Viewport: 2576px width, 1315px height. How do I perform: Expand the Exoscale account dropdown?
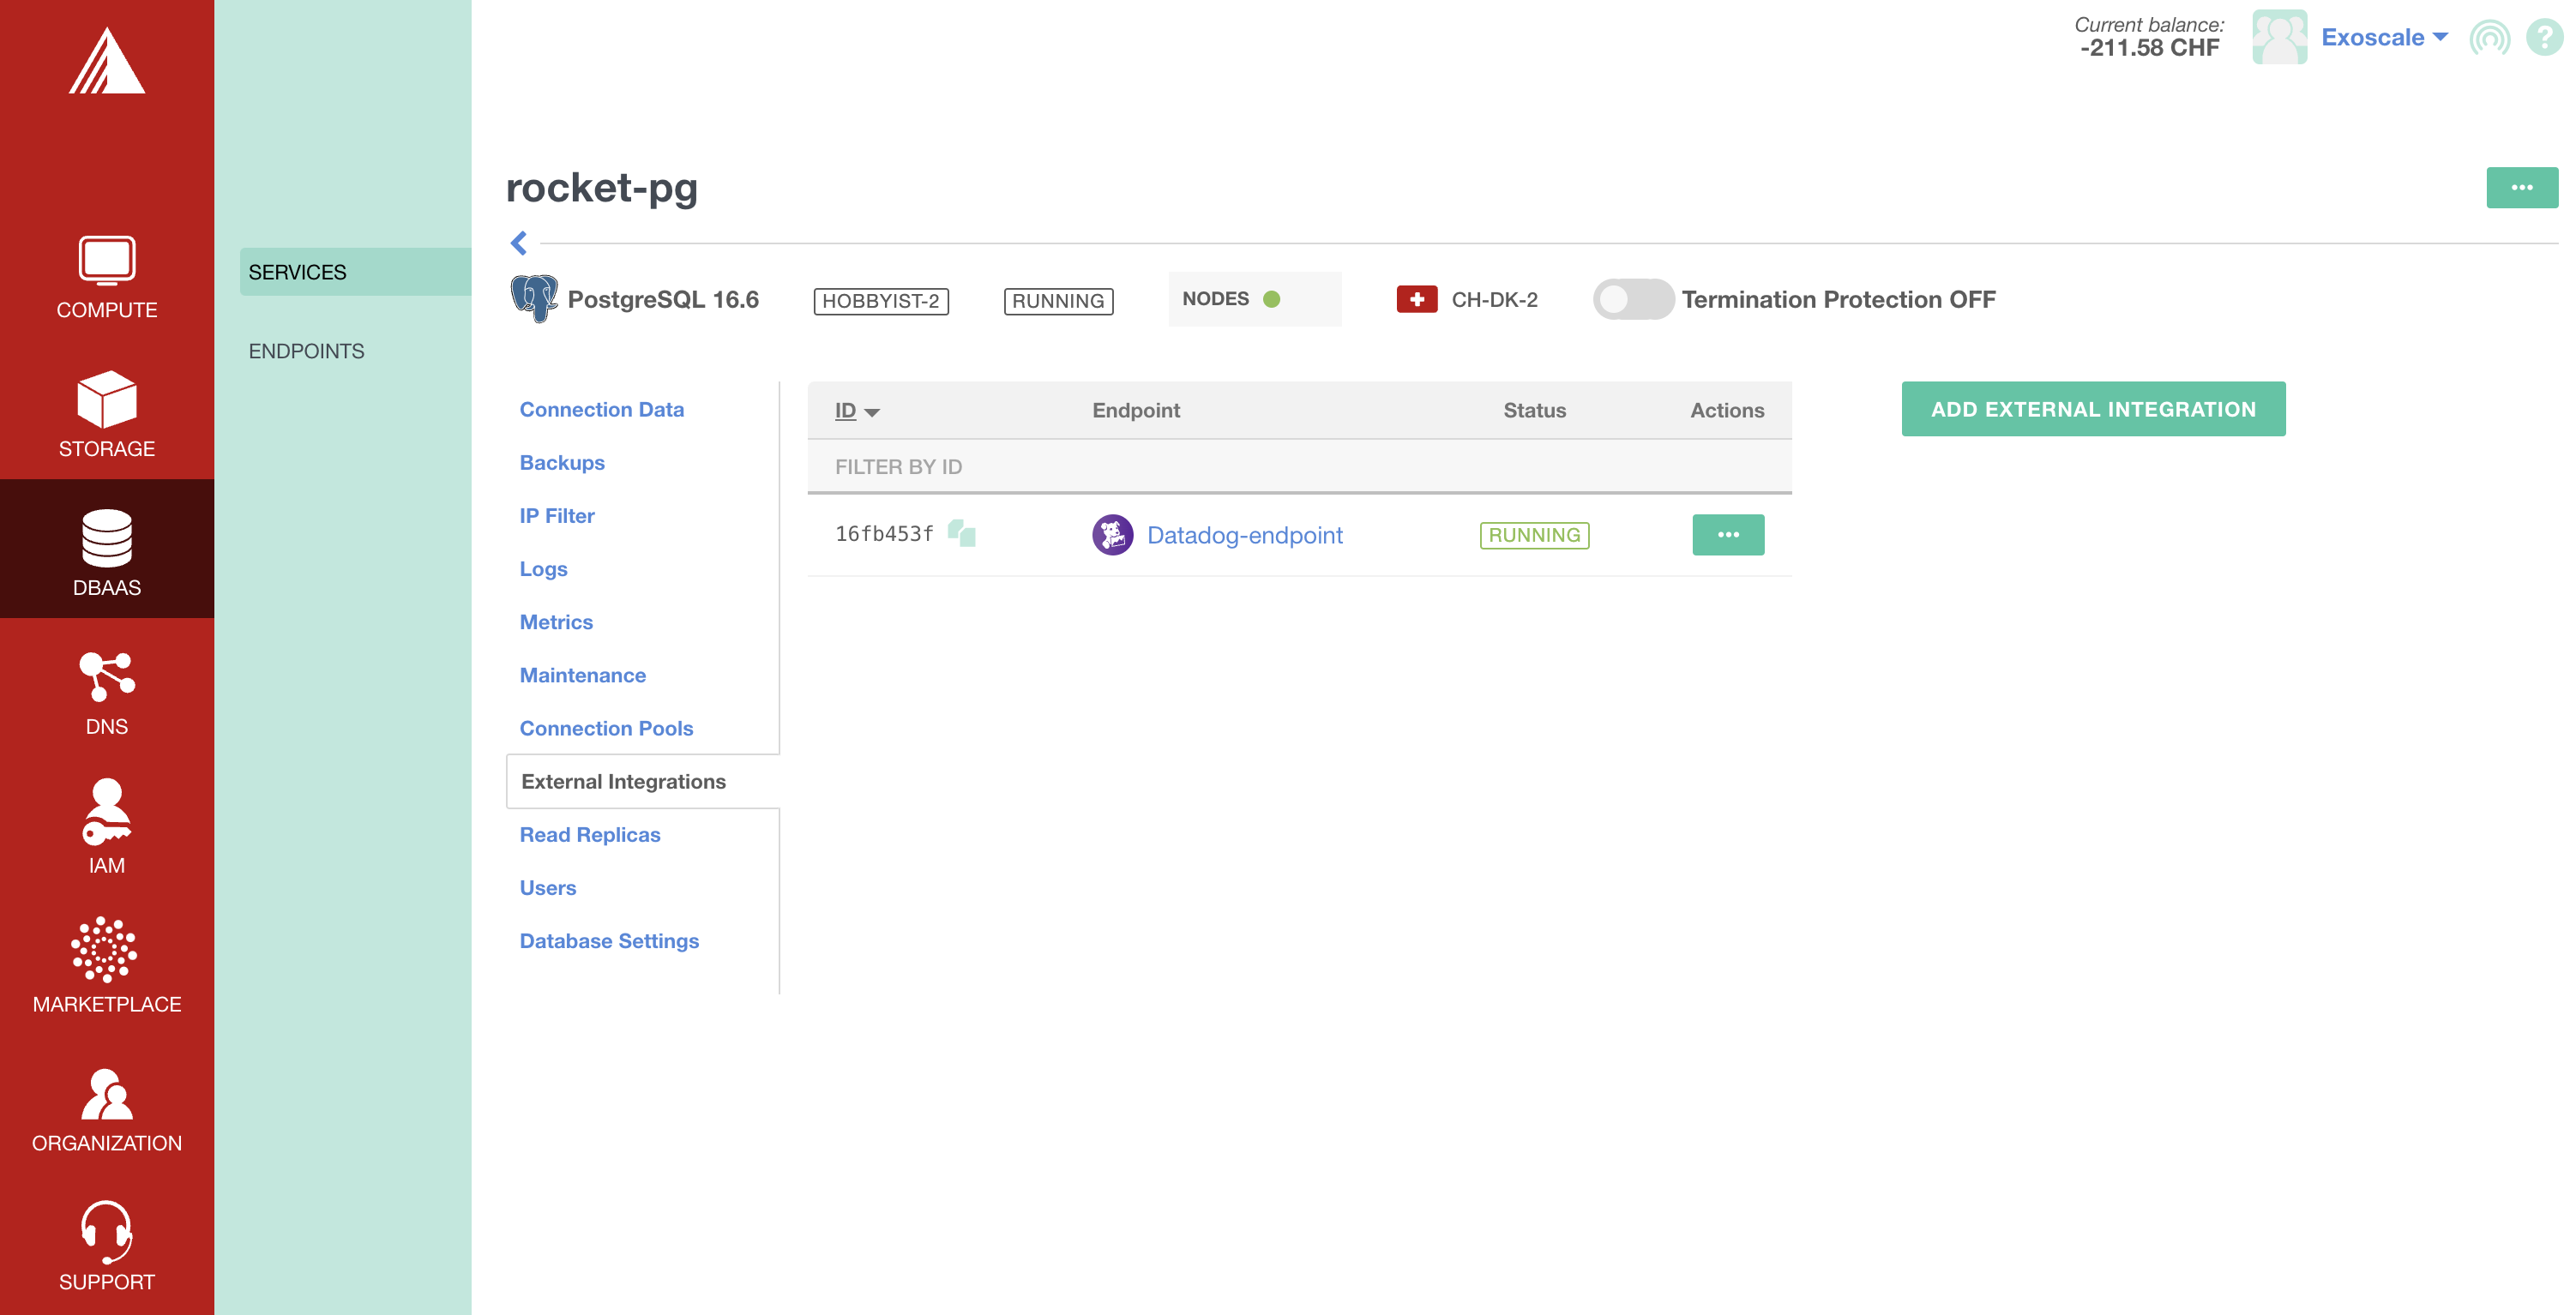coord(2385,37)
